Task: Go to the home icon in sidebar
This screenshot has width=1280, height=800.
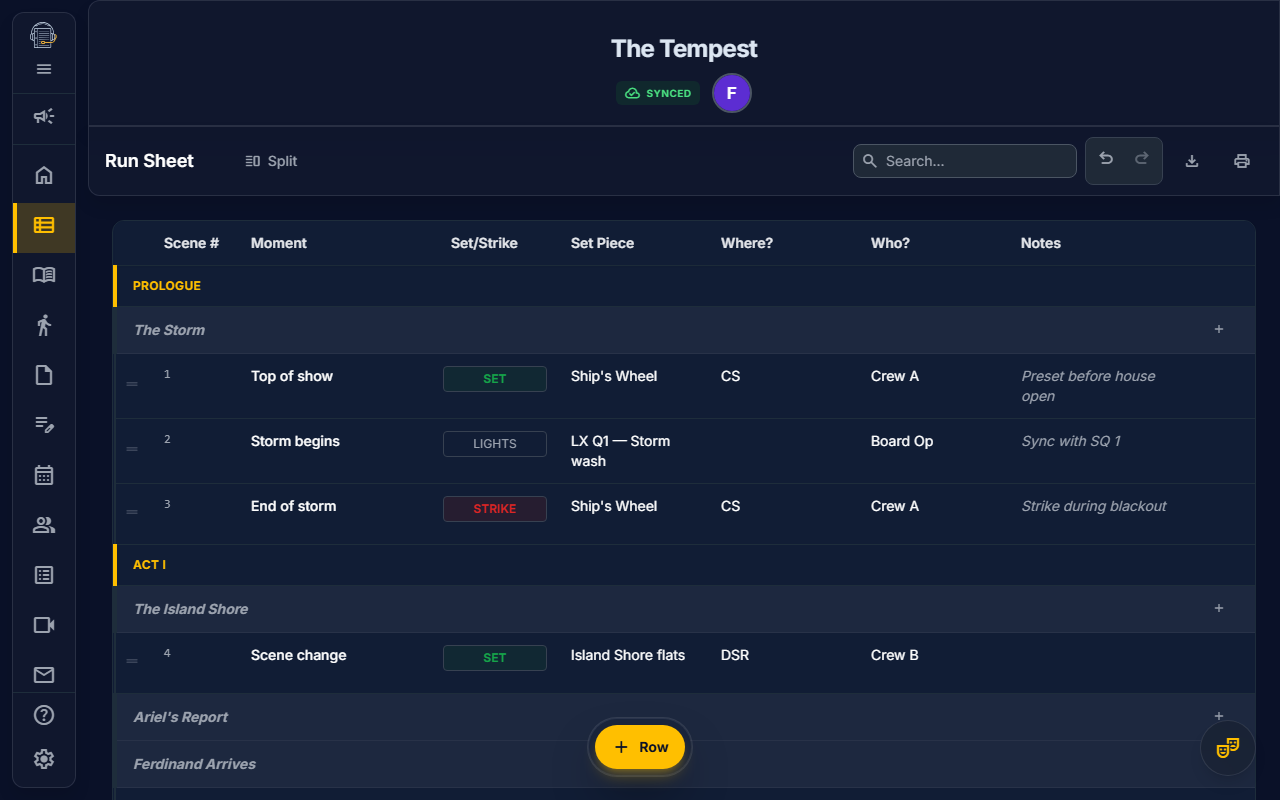Action: point(44,175)
